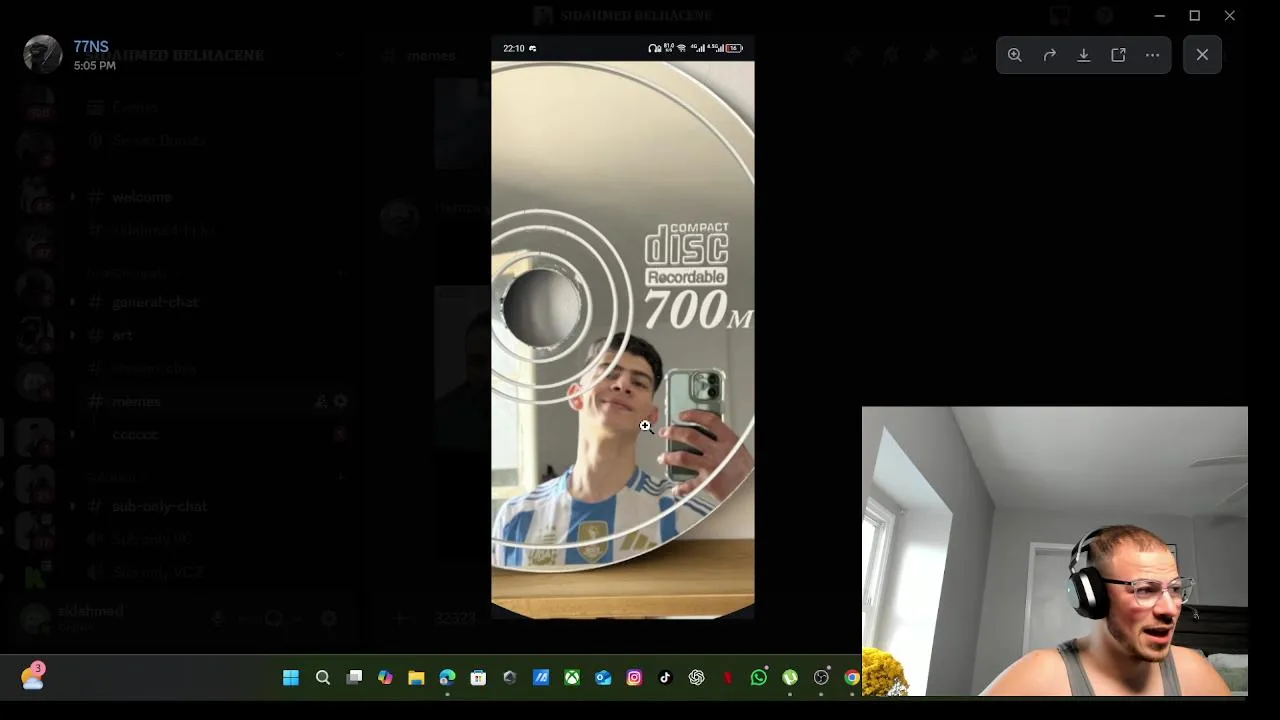Minimize the Discord window
The width and height of the screenshot is (1280, 720).
point(1159,16)
